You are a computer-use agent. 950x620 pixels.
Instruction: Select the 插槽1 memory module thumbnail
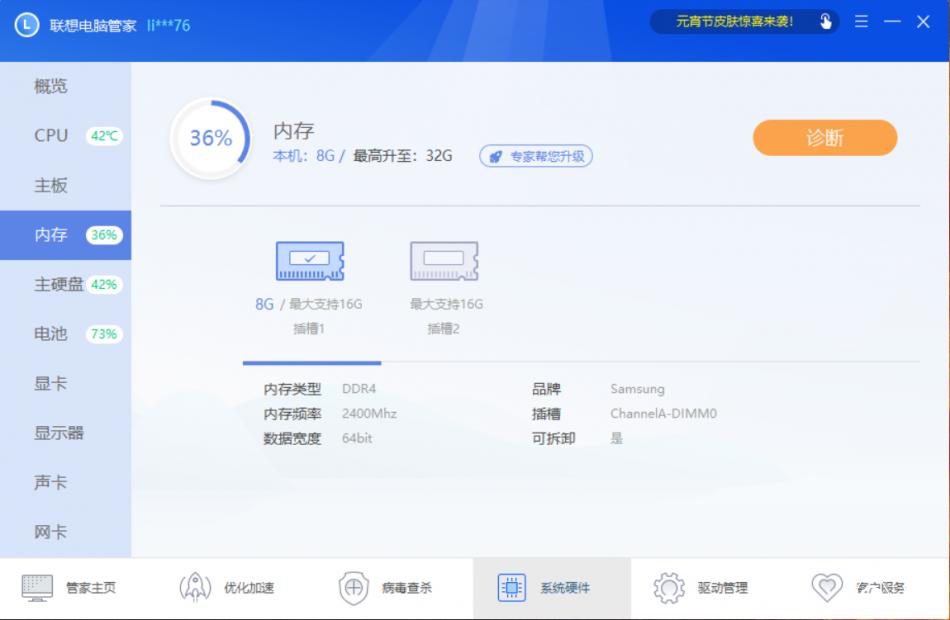[310, 260]
